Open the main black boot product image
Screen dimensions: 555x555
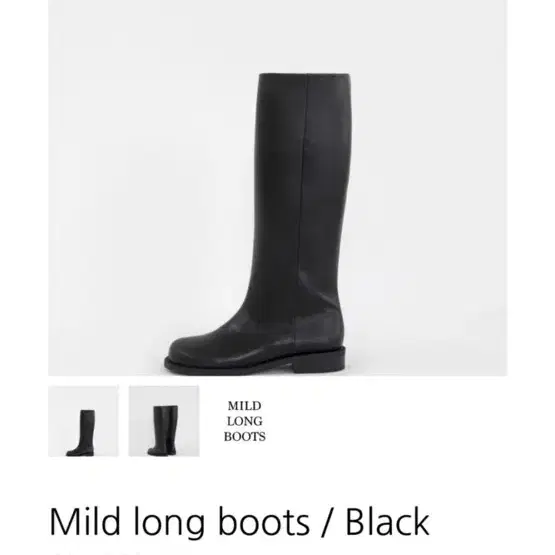(x=278, y=188)
